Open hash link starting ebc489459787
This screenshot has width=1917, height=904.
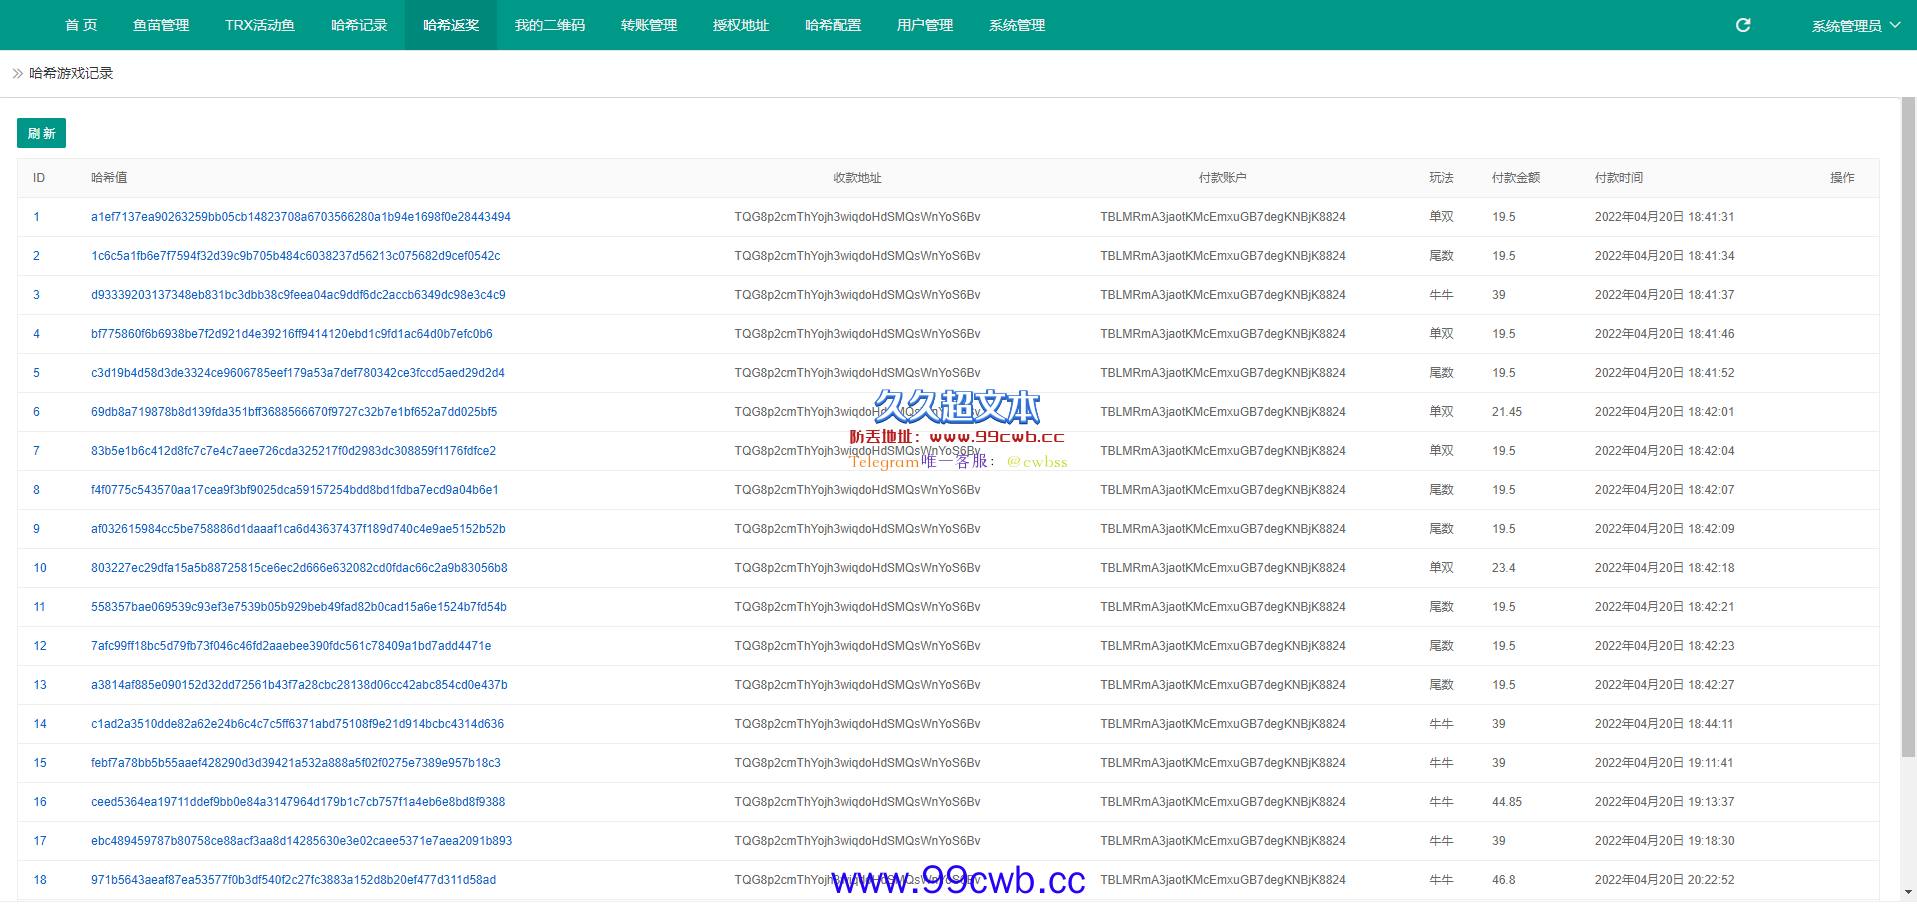pos(302,841)
